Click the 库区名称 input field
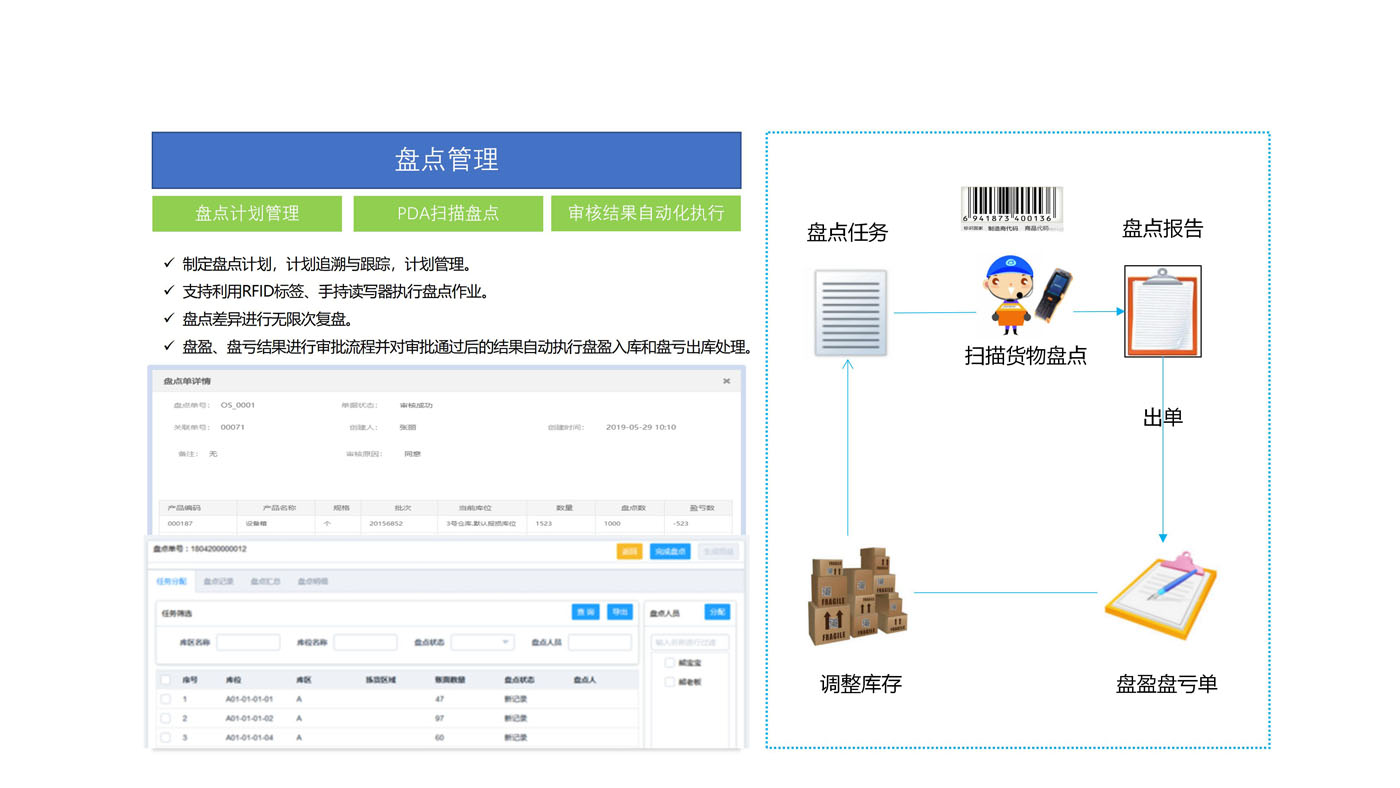Viewport: 1400px width, 788px height. 248,642
